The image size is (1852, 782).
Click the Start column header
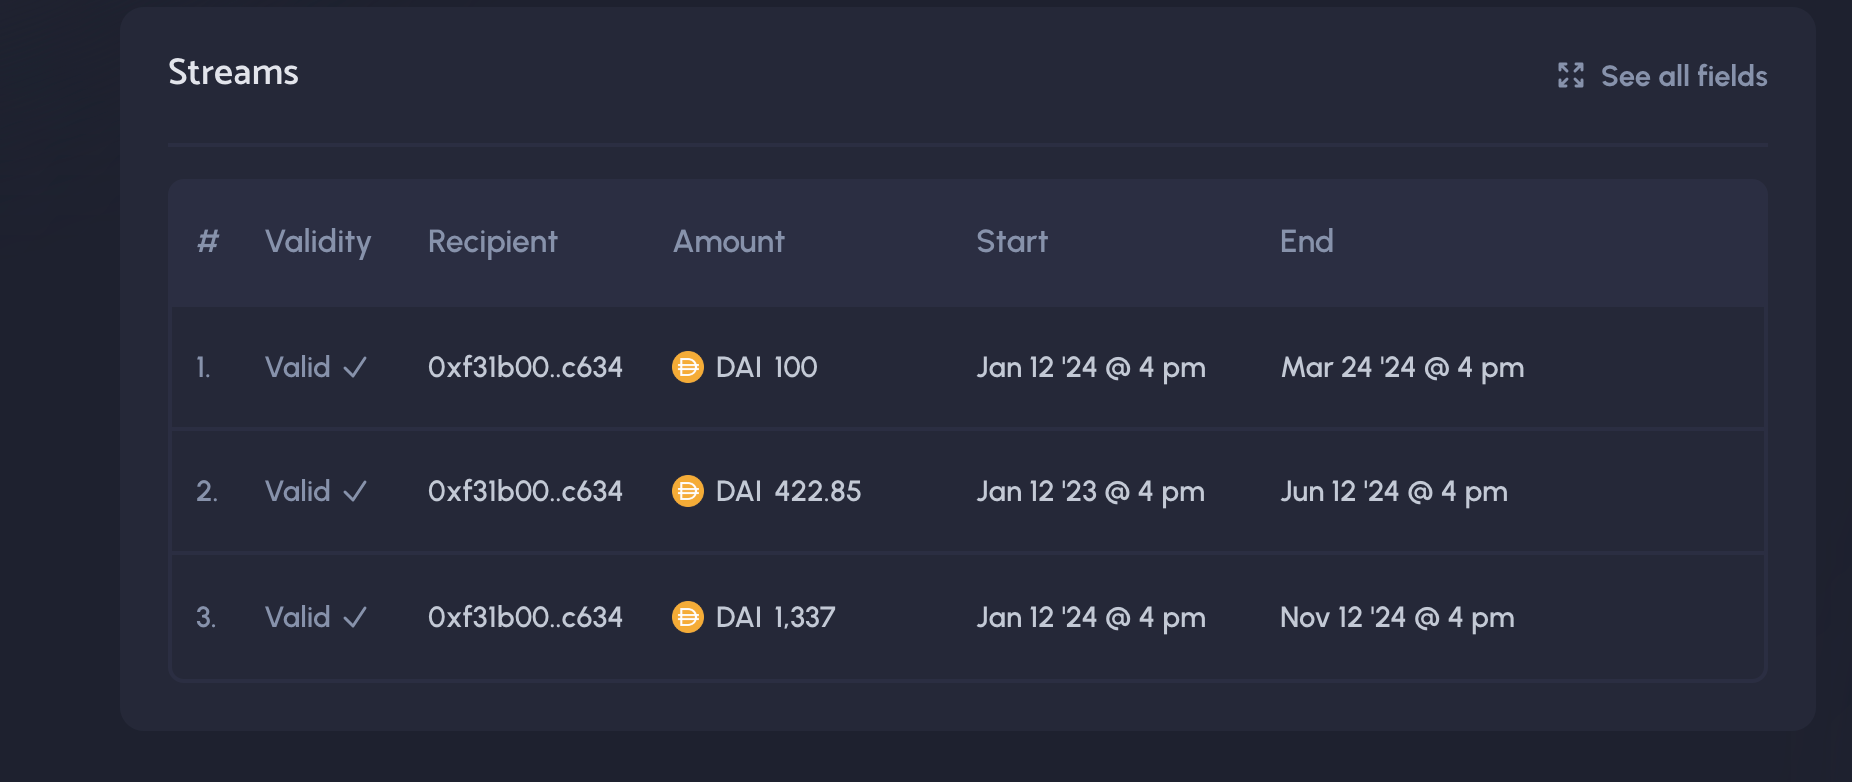1011,242
